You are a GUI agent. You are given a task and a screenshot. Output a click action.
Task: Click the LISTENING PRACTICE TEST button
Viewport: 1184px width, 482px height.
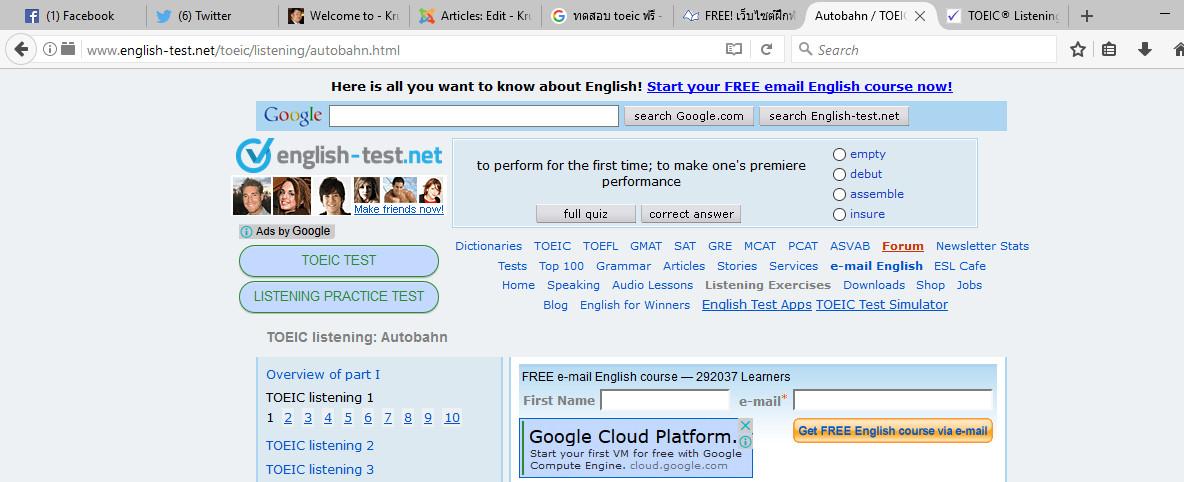click(x=338, y=296)
